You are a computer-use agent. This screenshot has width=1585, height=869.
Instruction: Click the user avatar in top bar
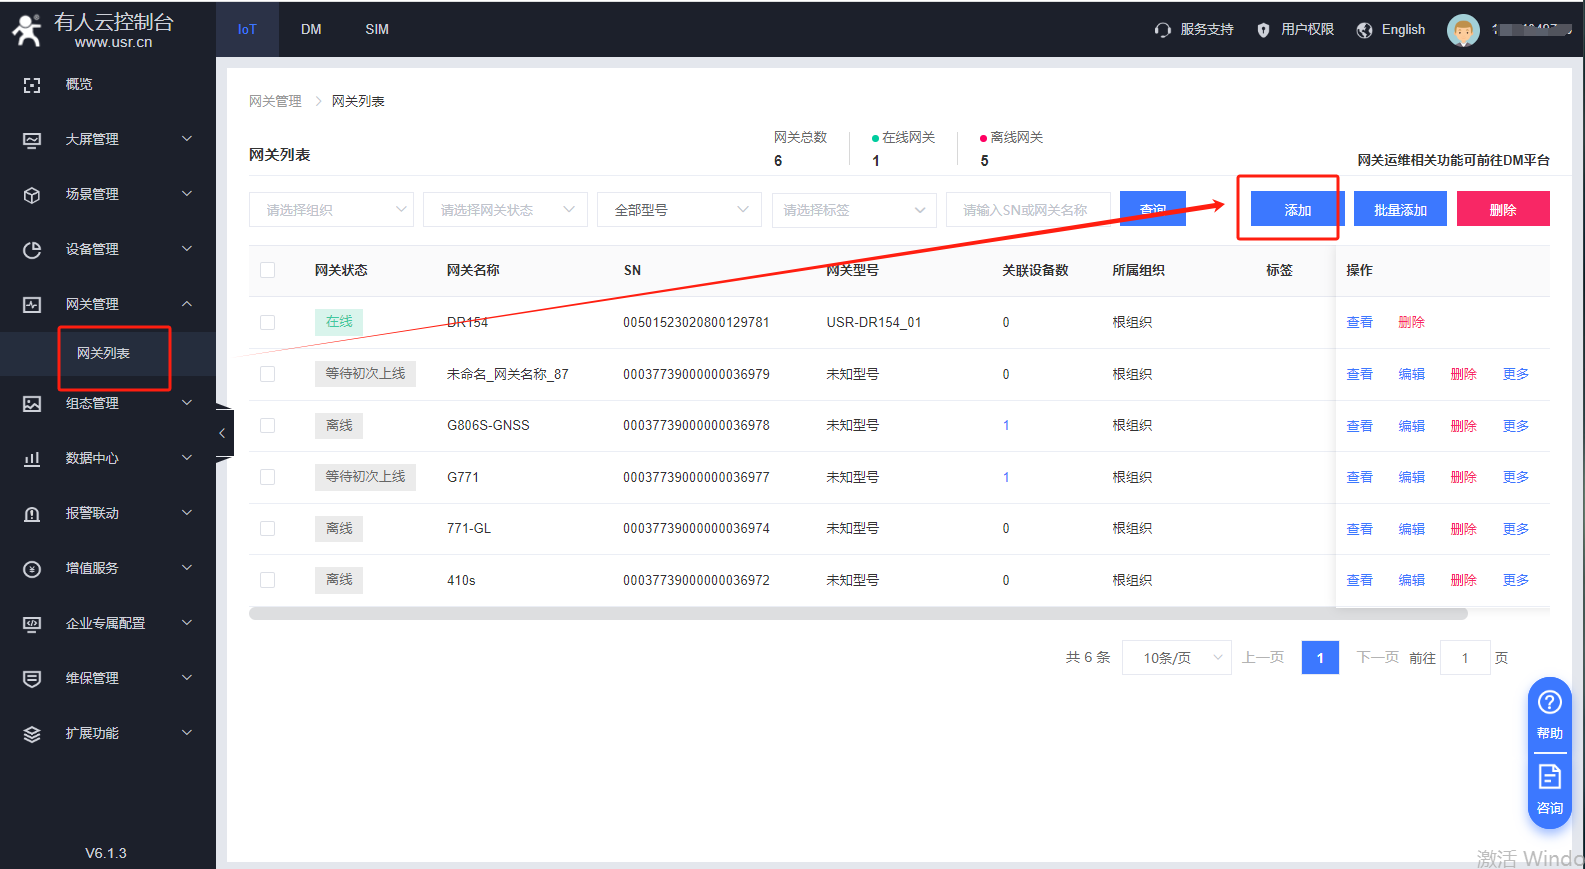[1462, 30]
